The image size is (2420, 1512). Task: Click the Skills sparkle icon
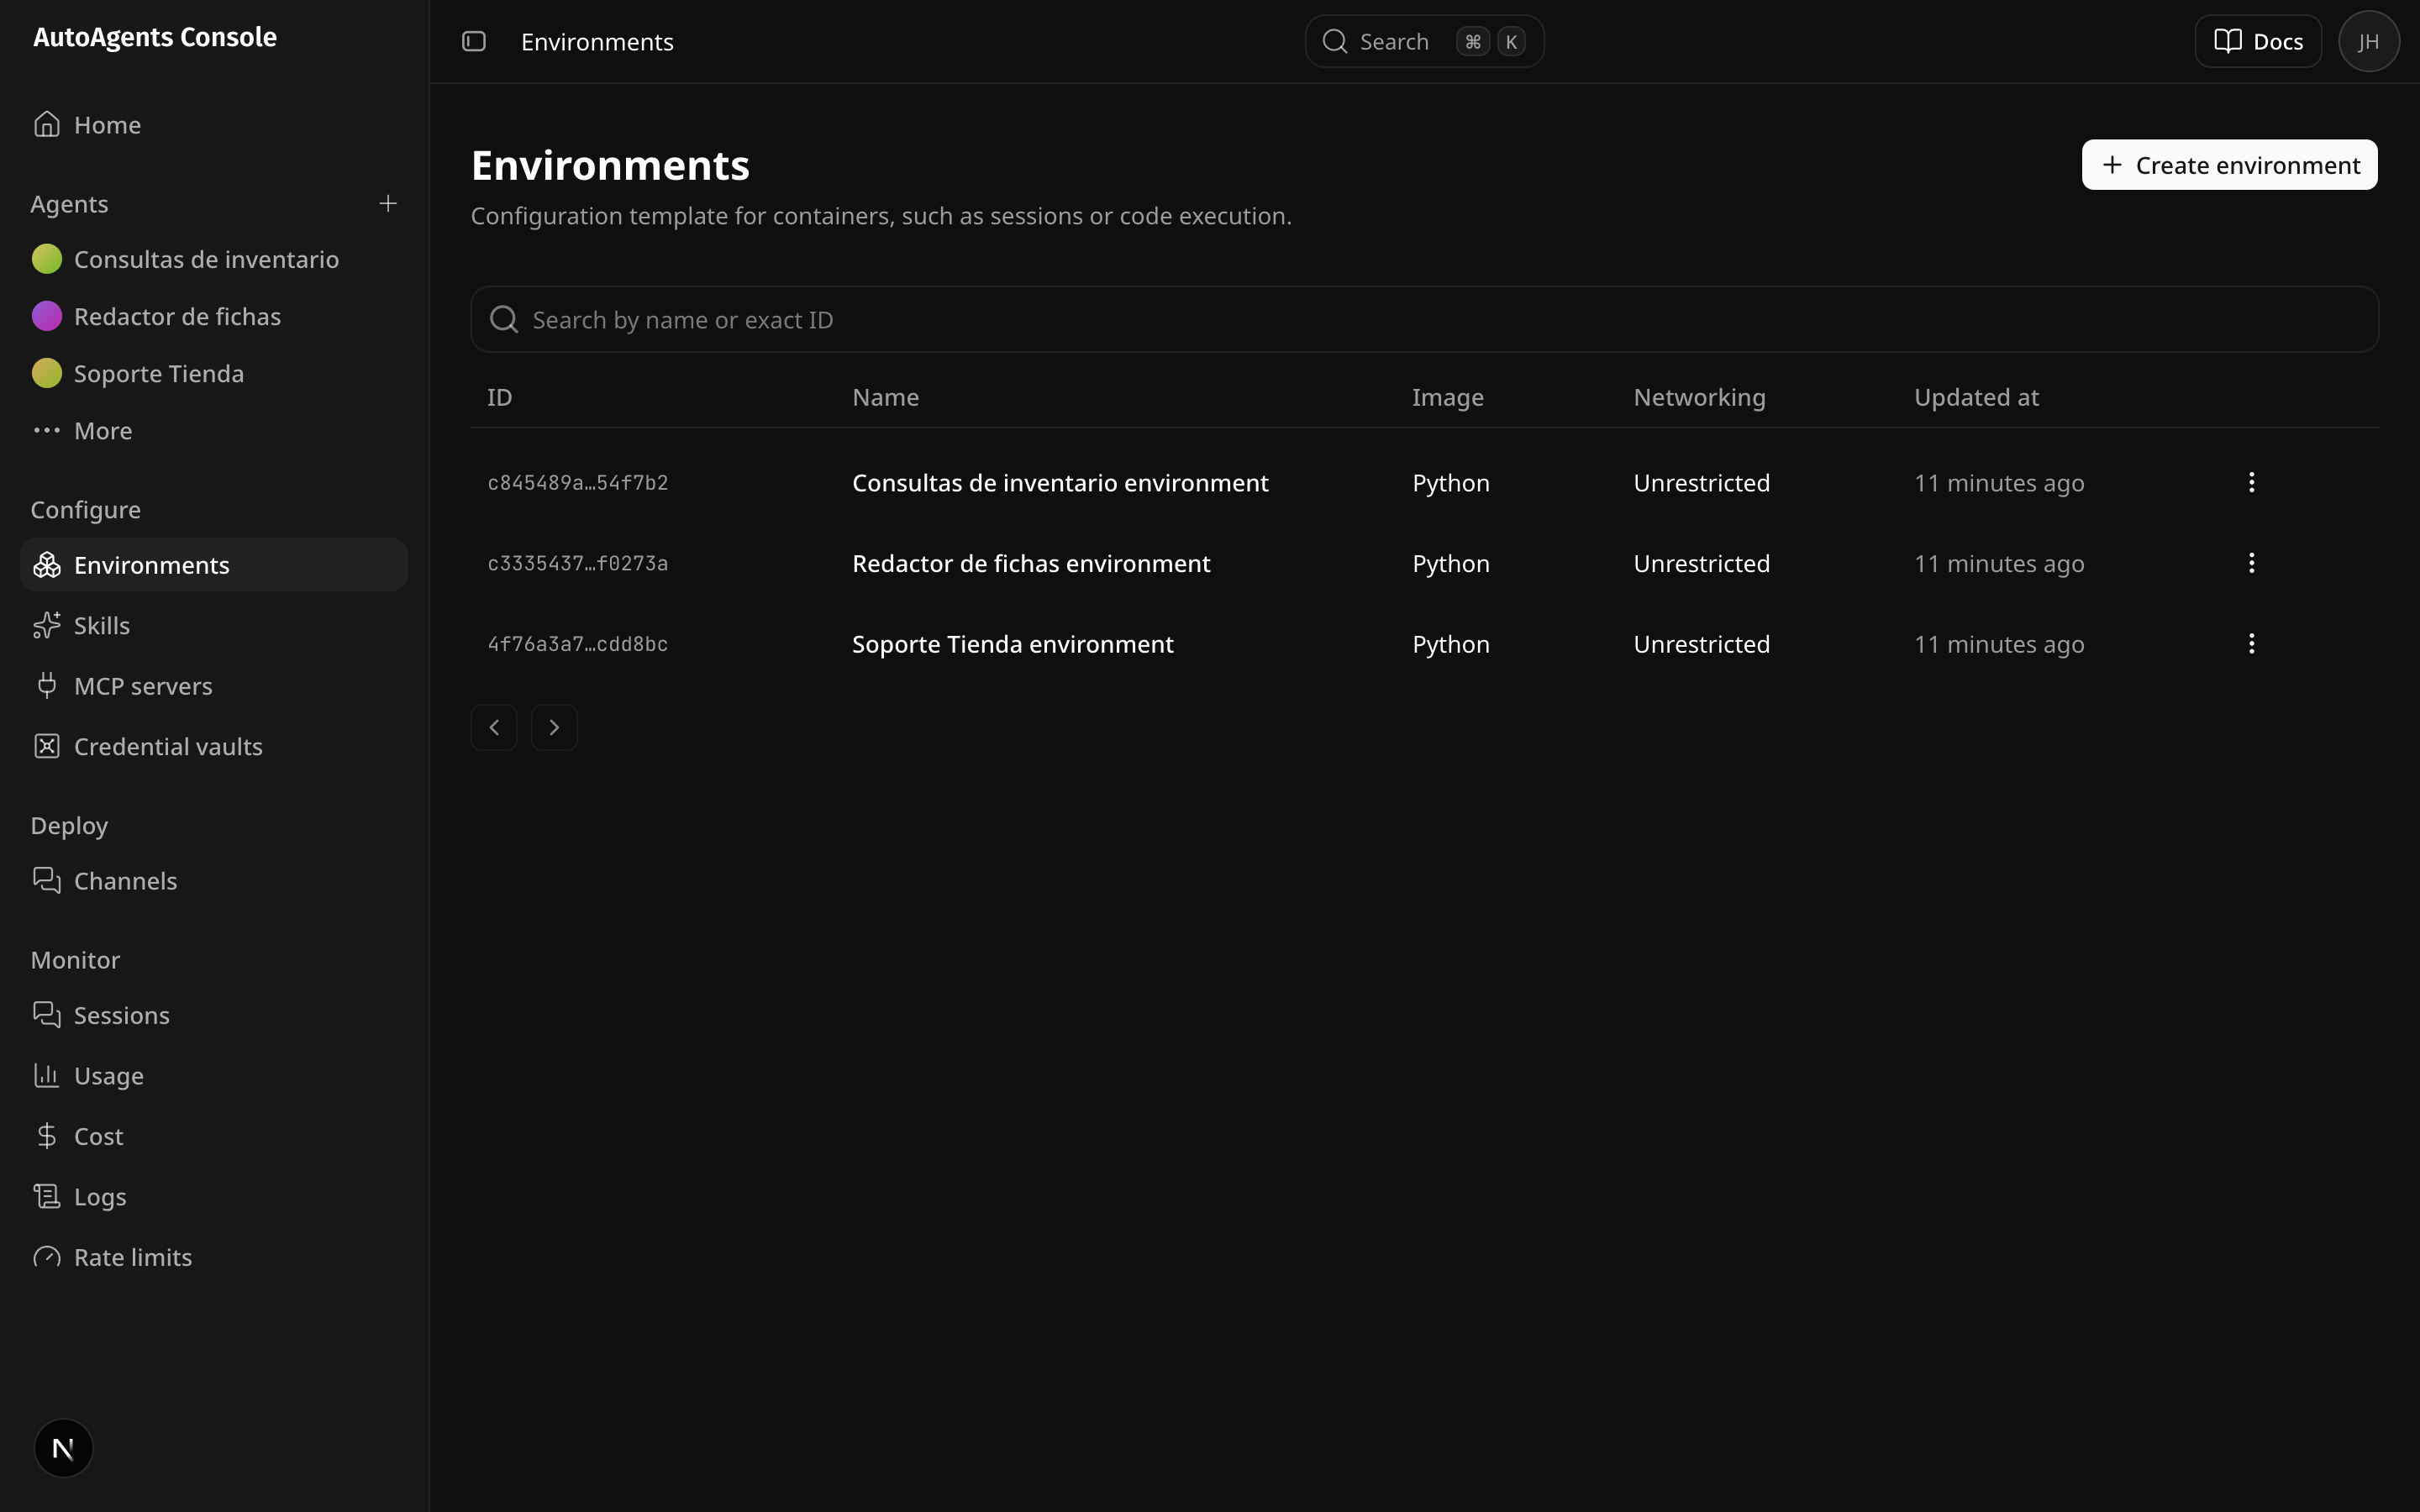click(47, 625)
